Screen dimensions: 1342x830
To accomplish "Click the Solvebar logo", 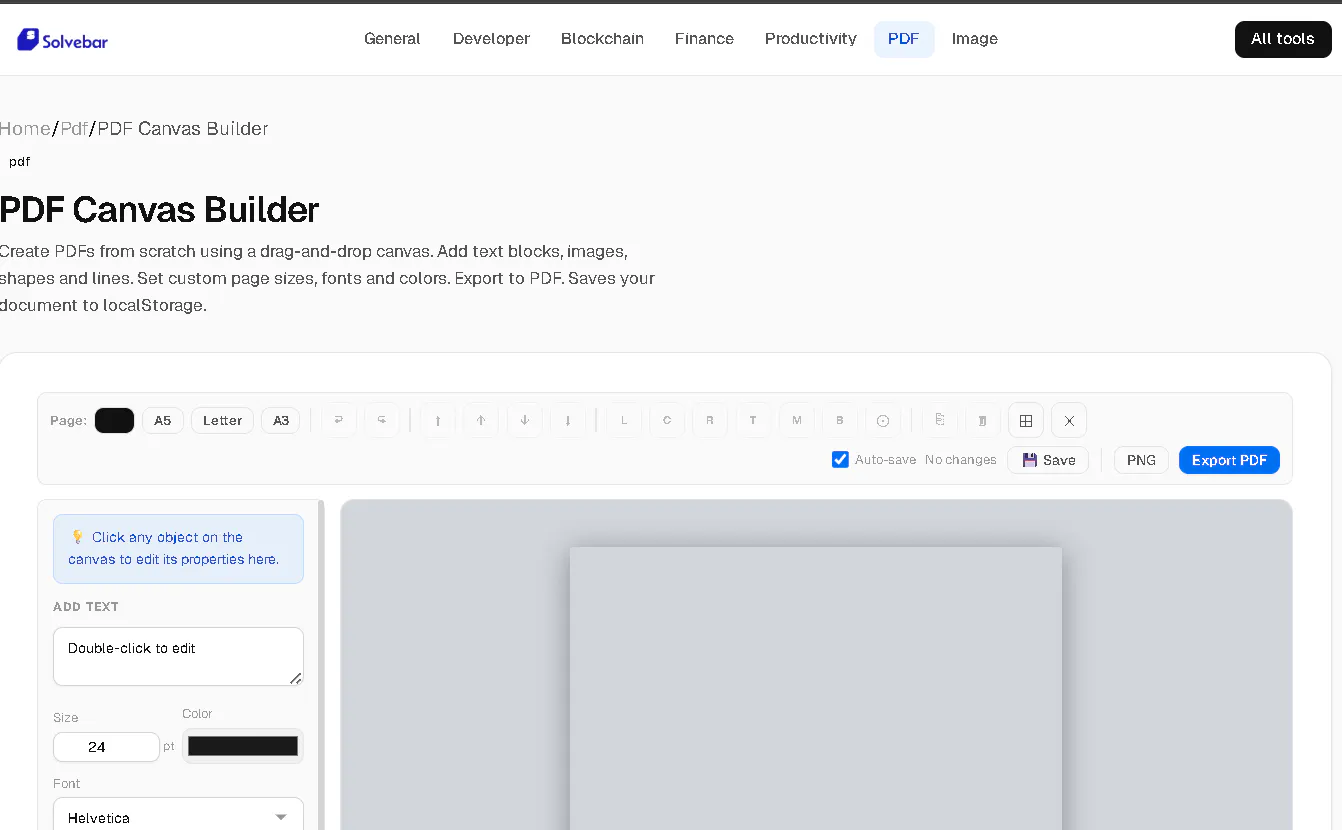I will pyautogui.click(x=62, y=40).
